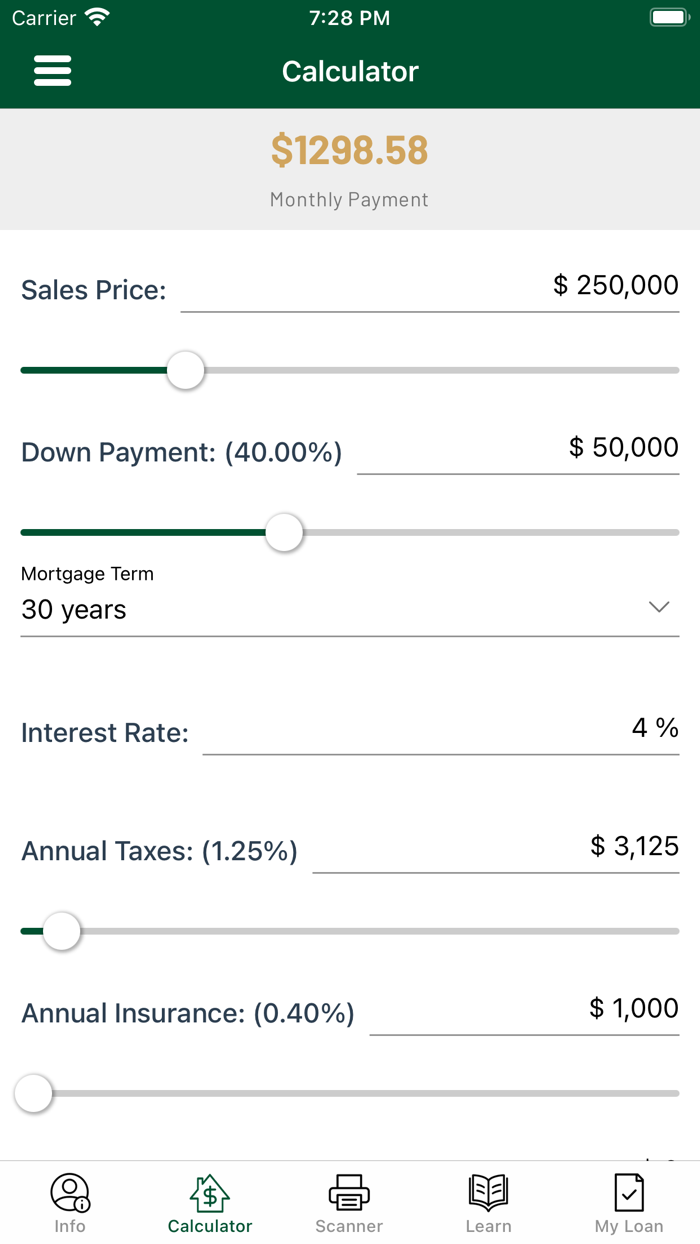
Task: Tap the Down Payment slider knob
Action: pos(284,533)
